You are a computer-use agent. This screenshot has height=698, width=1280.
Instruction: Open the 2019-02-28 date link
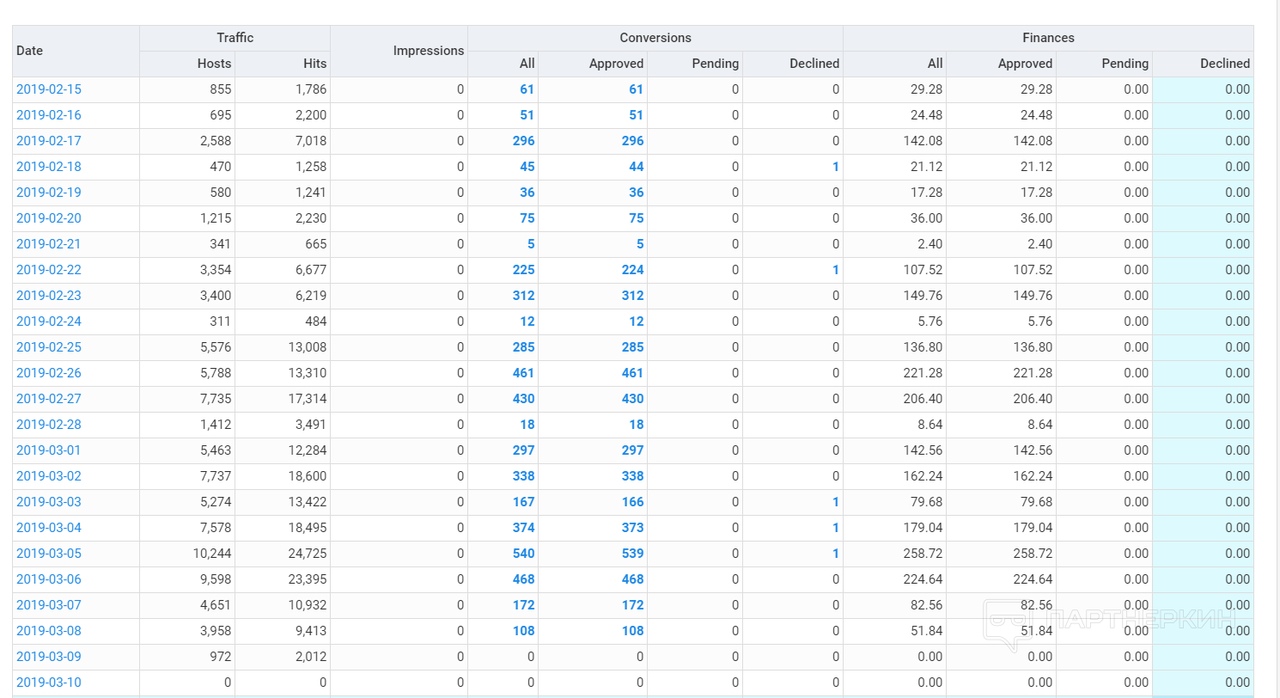pyautogui.click(x=48, y=424)
